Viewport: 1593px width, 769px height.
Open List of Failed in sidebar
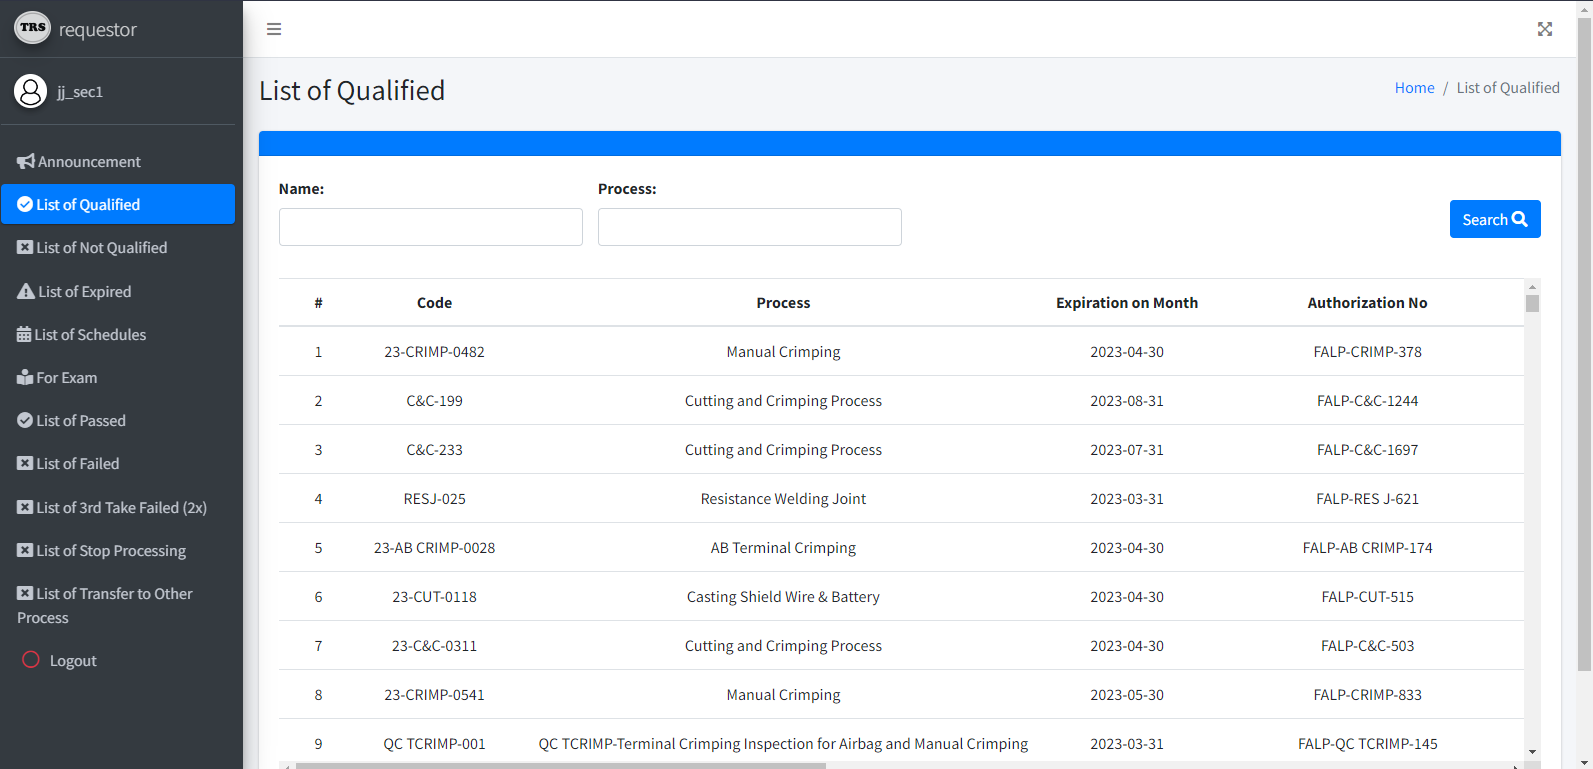click(77, 464)
